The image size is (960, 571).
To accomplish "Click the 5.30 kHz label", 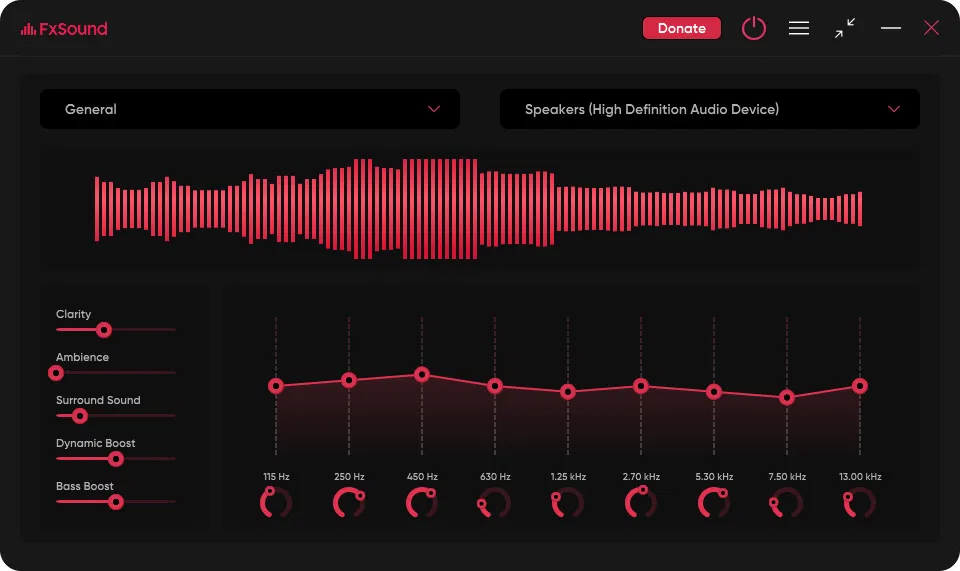I will click(714, 477).
